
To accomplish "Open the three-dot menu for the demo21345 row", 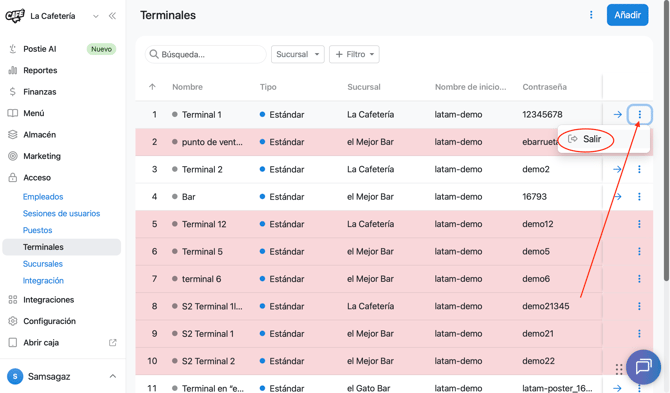I will tap(639, 306).
